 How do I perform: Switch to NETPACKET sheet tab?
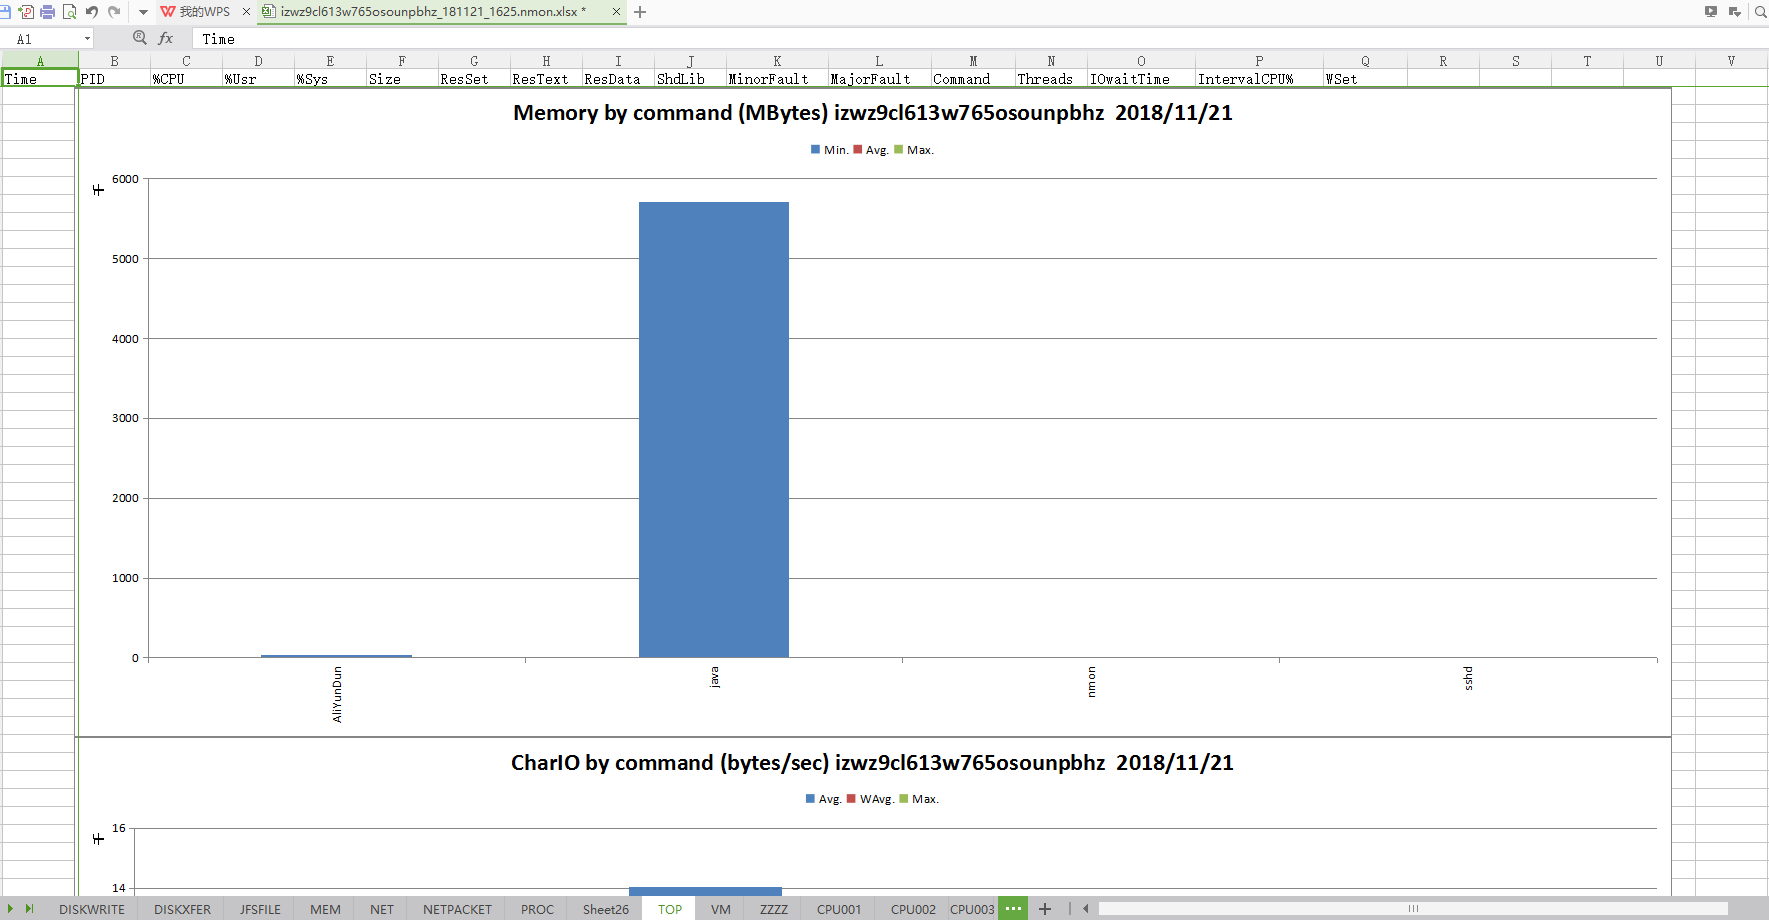point(457,909)
